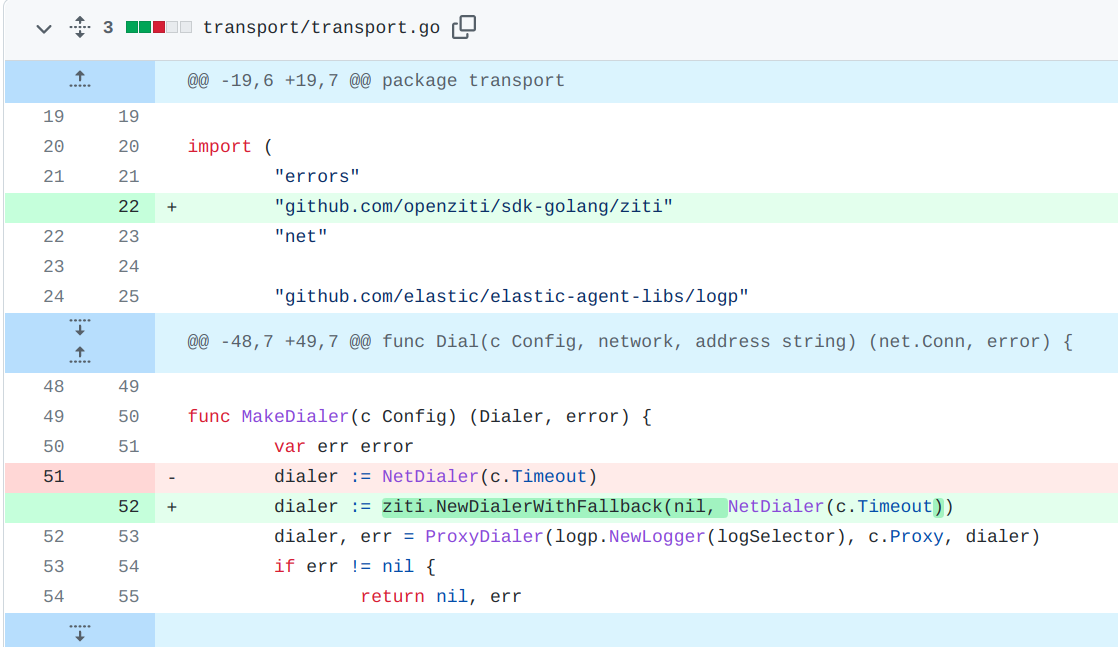This screenshot has height=647, width=1118.
Task: Click the "@@ -48,7 +49,7 @@ func Dial" hunk header text
Action: pyautogui.click(x=629, y=342)
